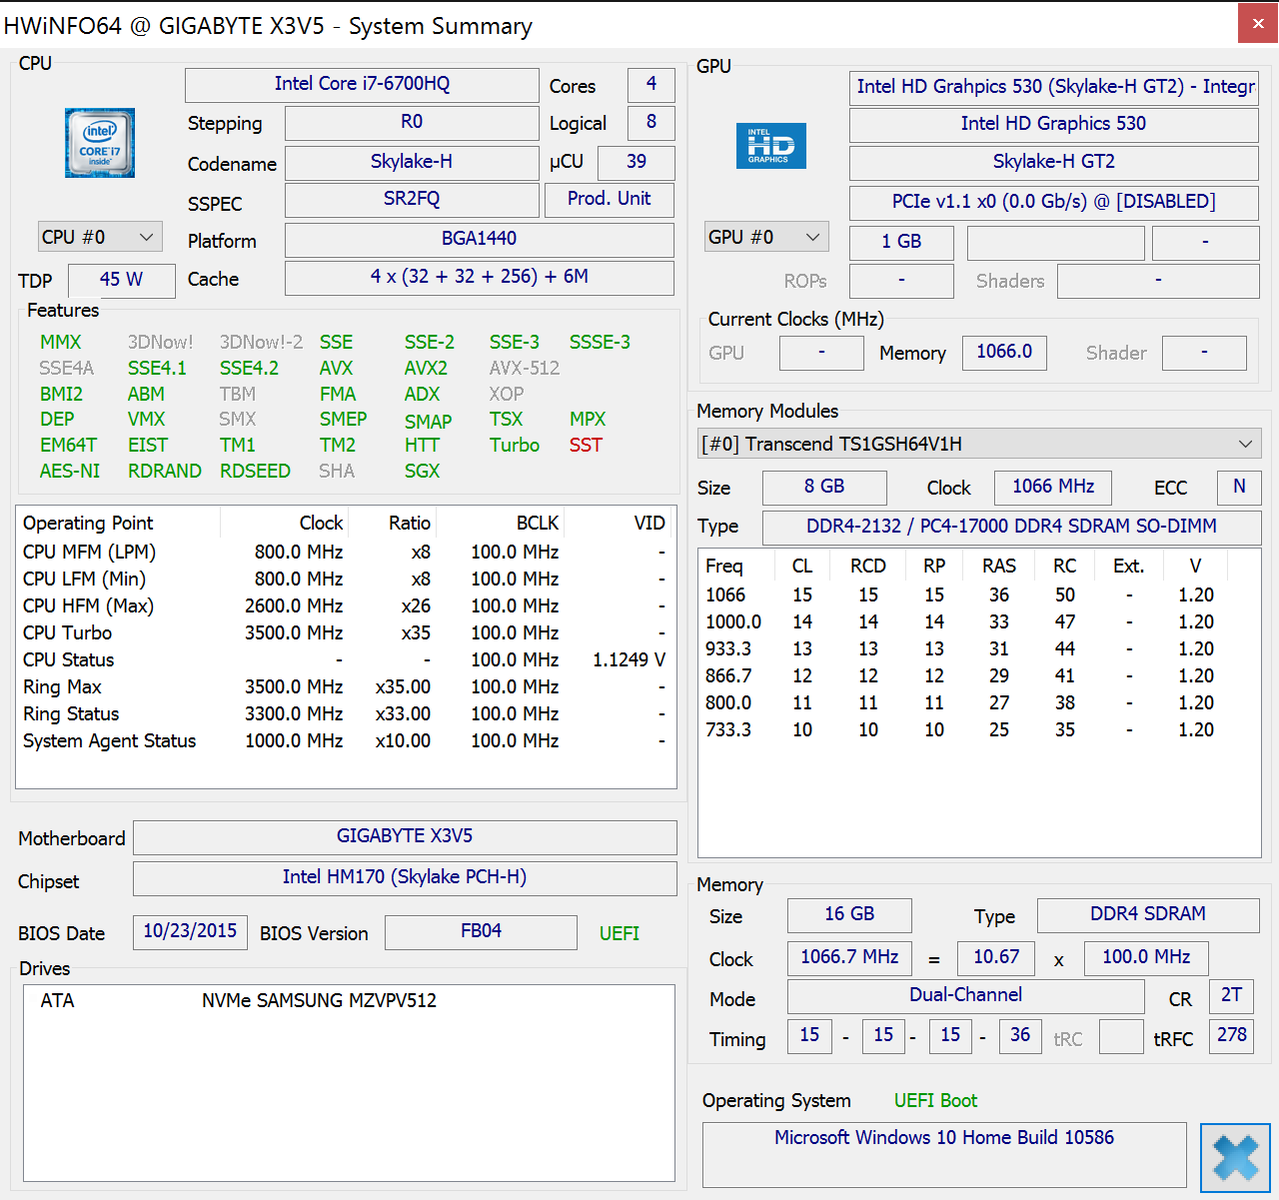This screenshot has height=1200, width=1279.
Task: Click the Operating Point column header
Action: pos(118,523)
